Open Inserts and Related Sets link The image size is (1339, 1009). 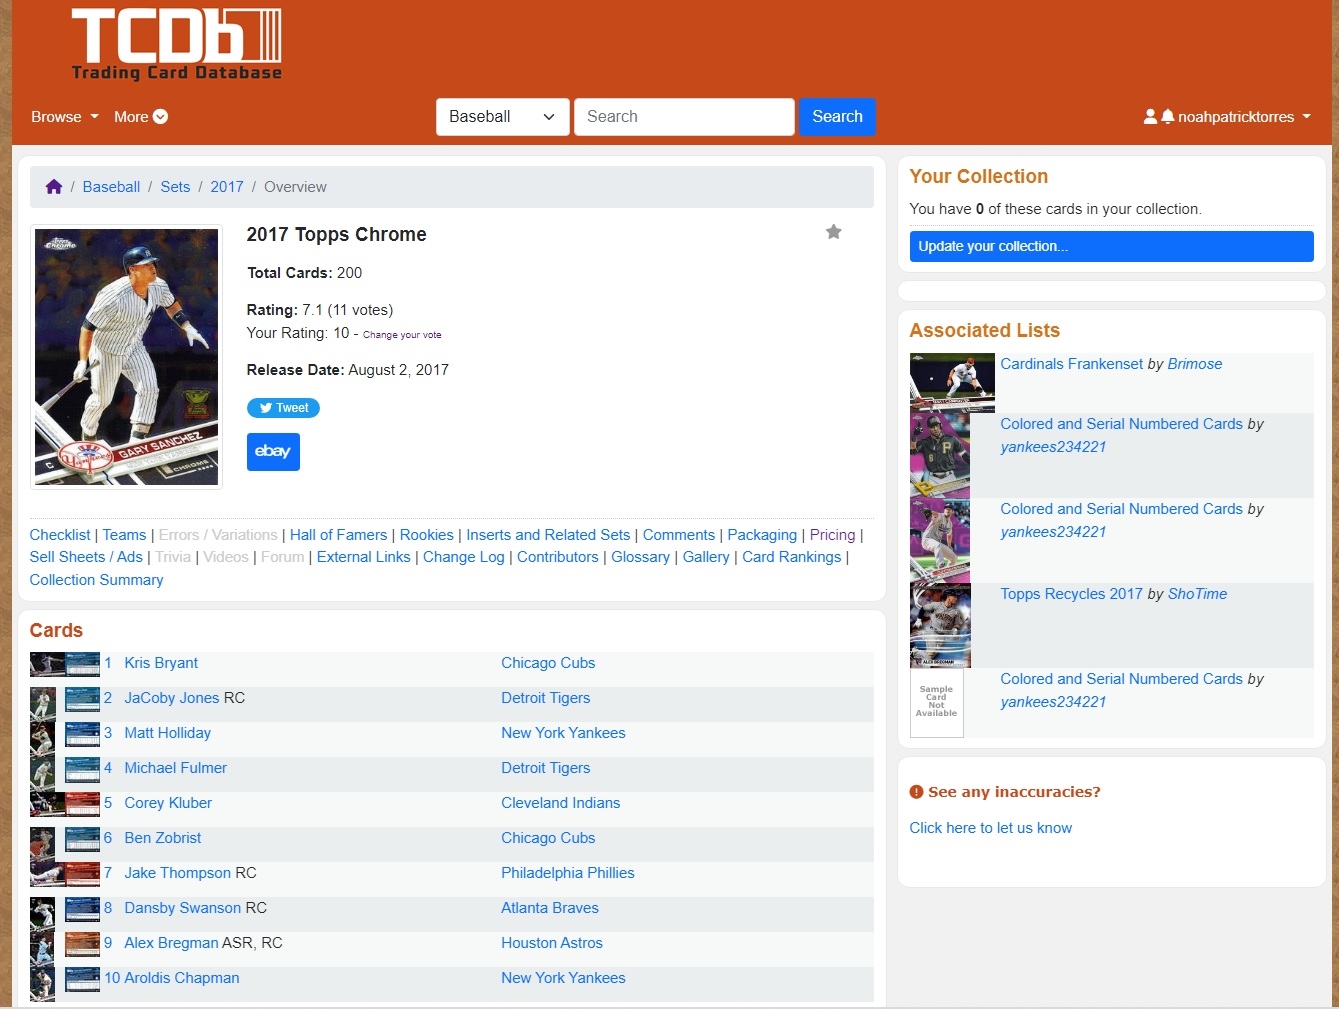click(x=548, y=535)
